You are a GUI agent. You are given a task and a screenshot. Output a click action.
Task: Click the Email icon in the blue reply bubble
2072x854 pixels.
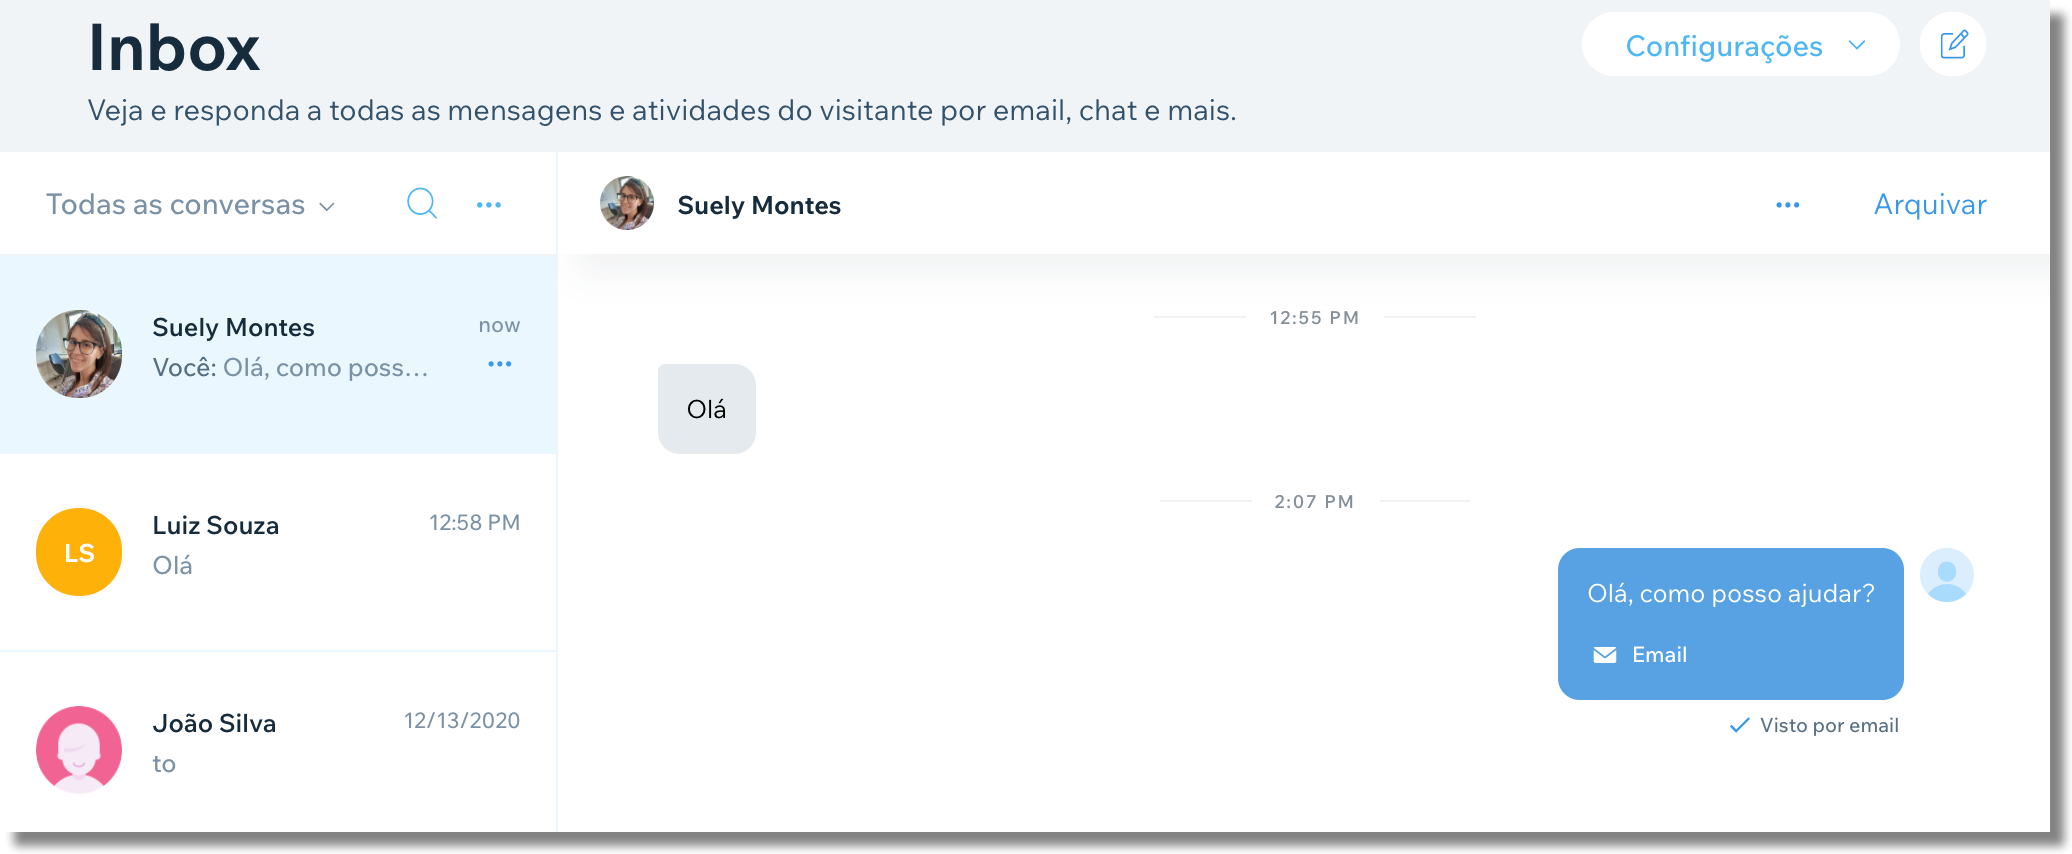coord(1604,655)
